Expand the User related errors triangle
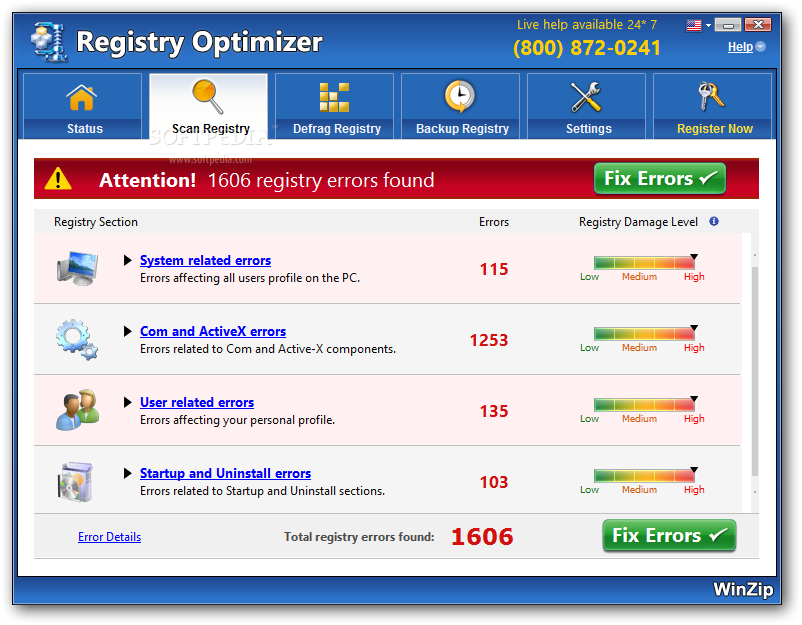802x625 pixels. pyautogui.click(x=128, y=403)
